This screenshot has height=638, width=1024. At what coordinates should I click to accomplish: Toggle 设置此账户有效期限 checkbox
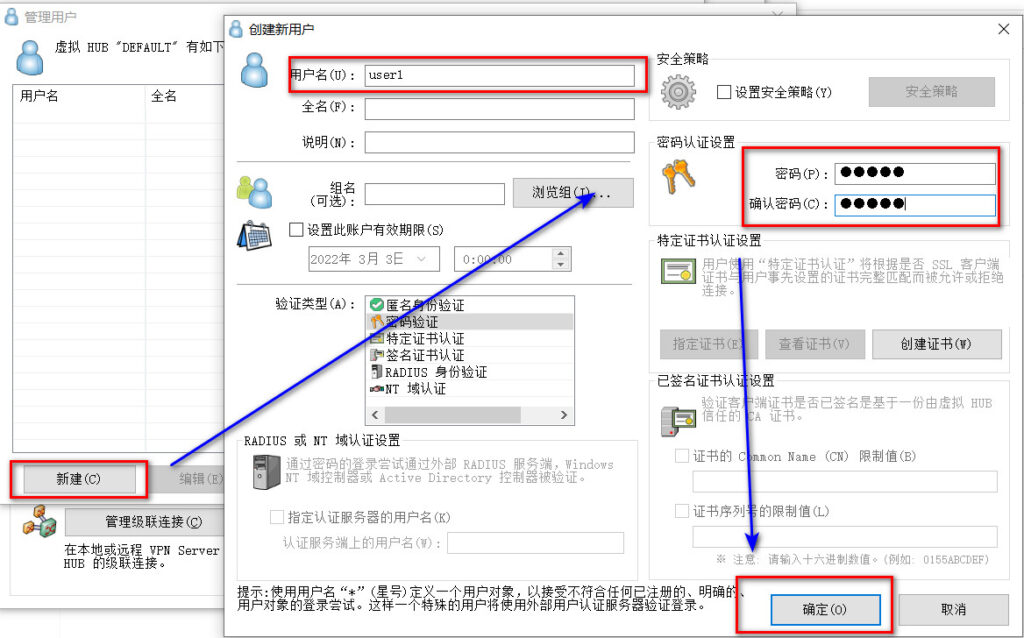[296, 230]
